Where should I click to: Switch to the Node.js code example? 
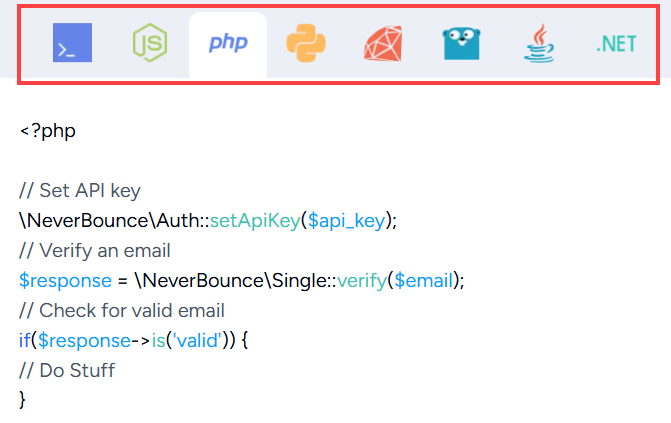pyautogui.click(x=150, y=43)
